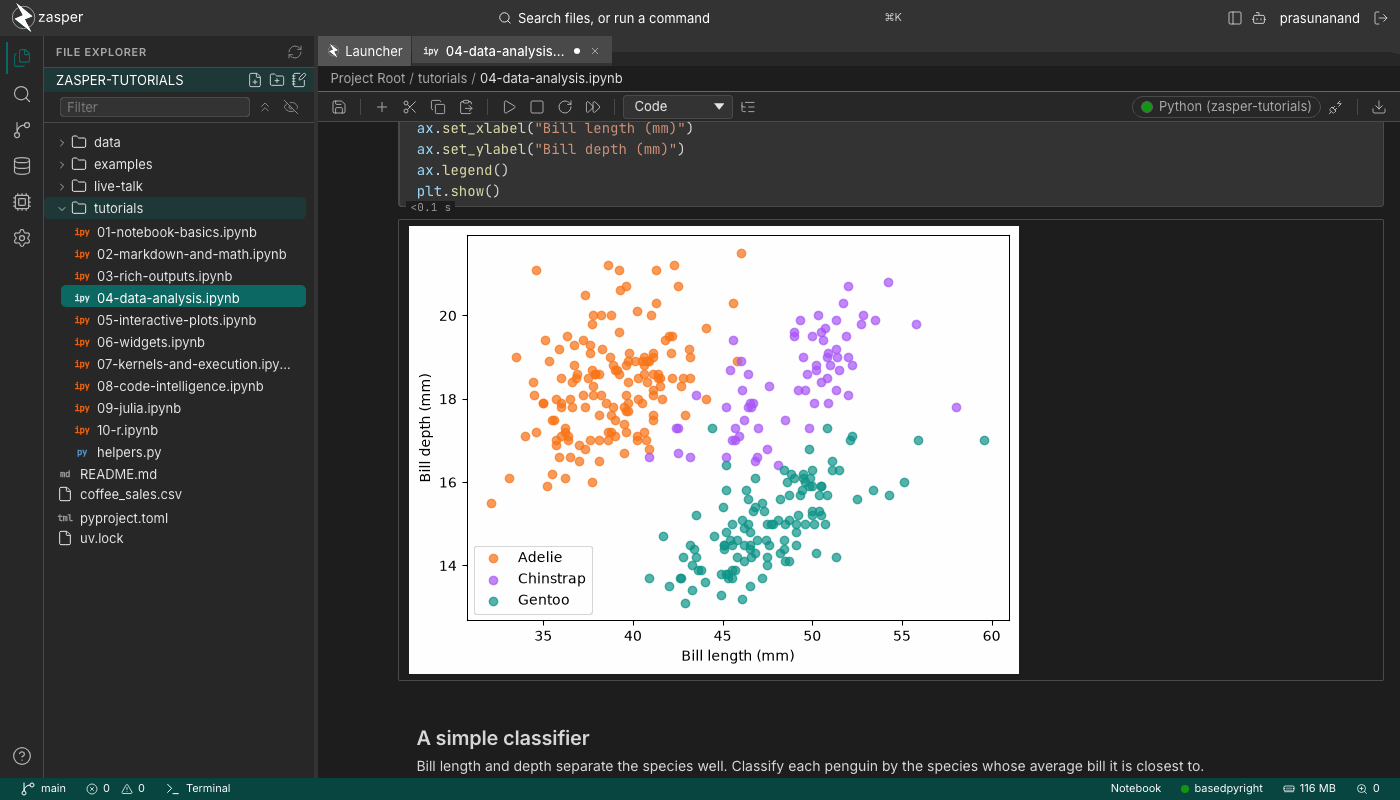
Task: Run the current notebook cell
Action: (509, 107)
